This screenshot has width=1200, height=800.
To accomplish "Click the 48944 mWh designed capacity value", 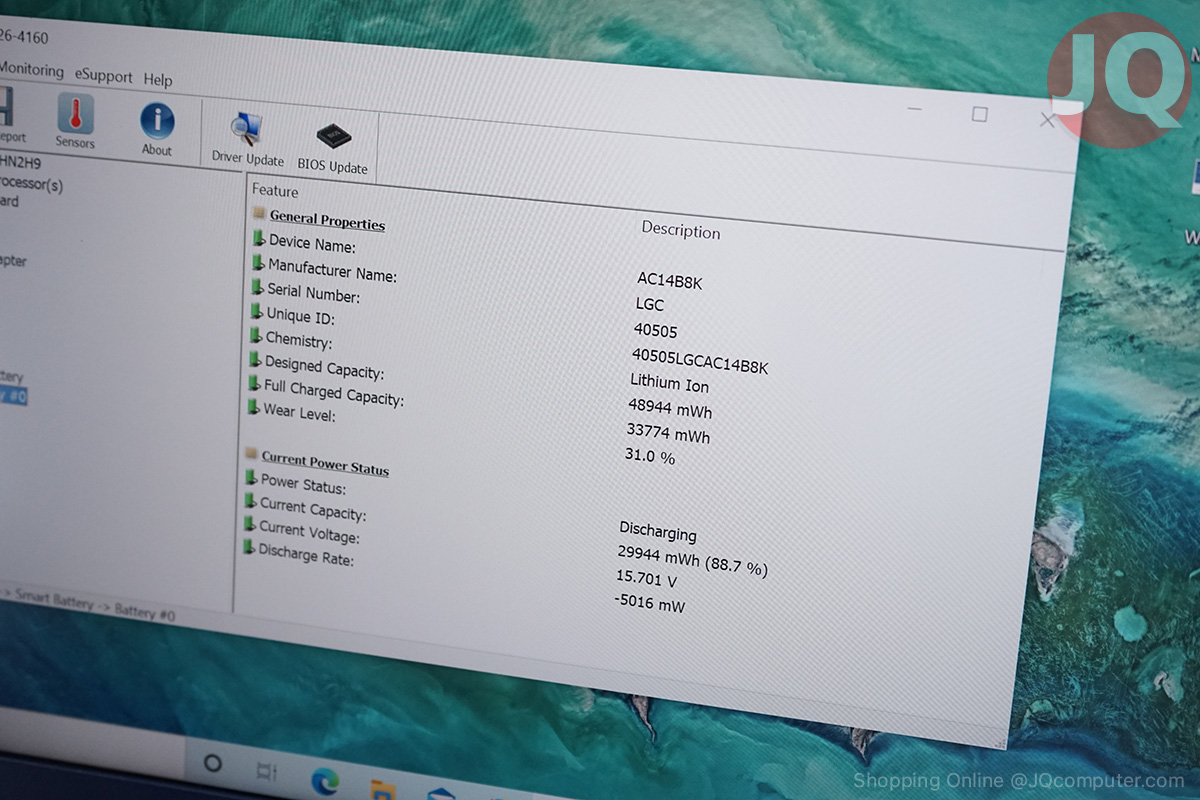I will (x=670, y=408).
